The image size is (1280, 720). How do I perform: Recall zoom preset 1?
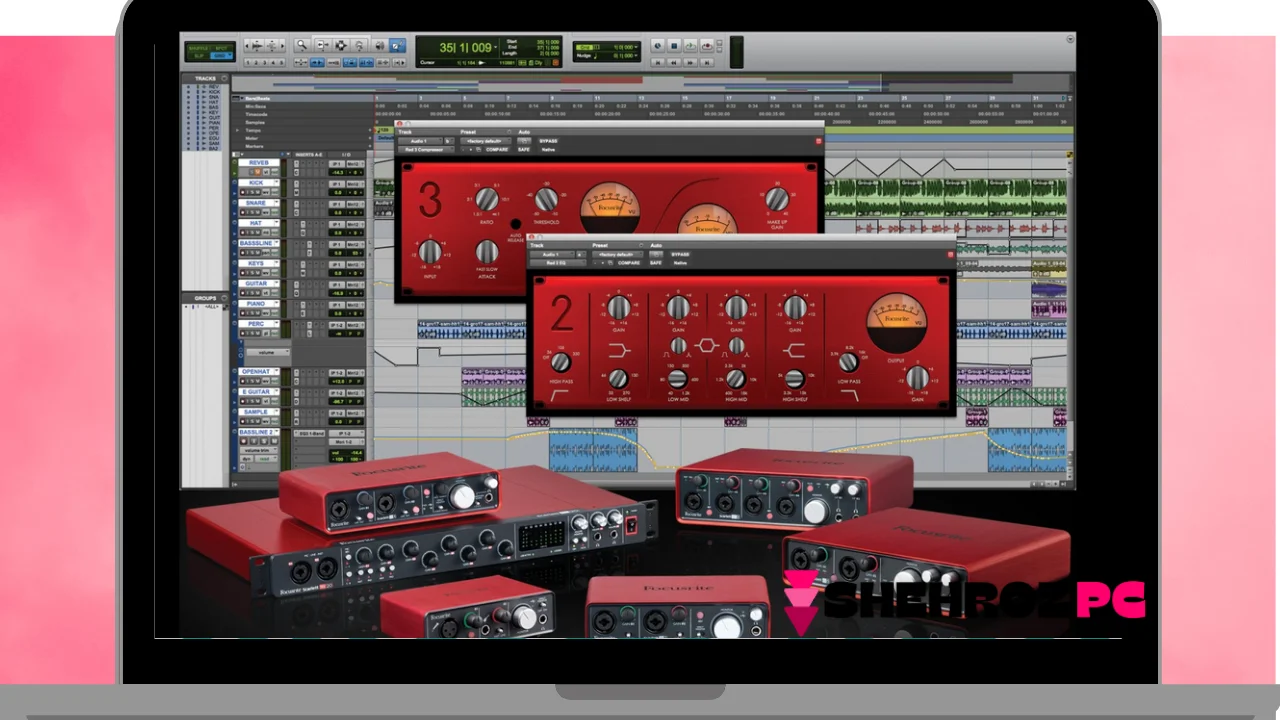click(248, 62)
